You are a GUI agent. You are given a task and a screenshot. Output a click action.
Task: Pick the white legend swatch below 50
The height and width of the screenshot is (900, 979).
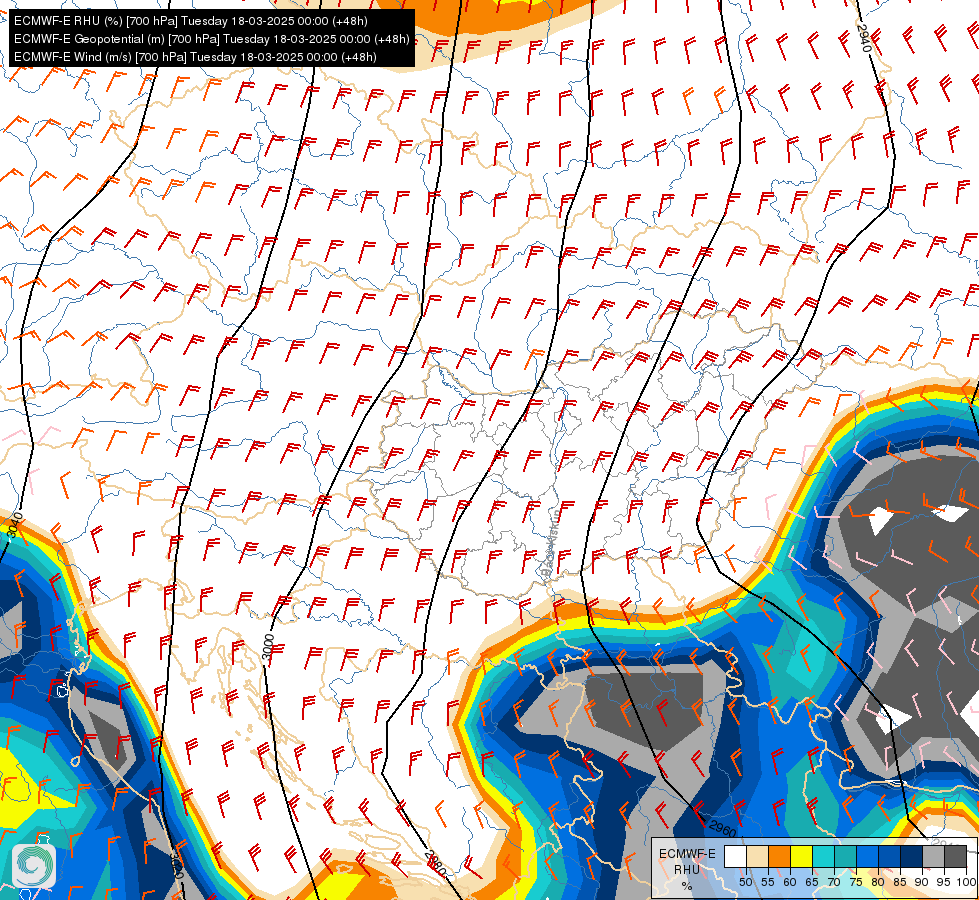coord(735,856)
